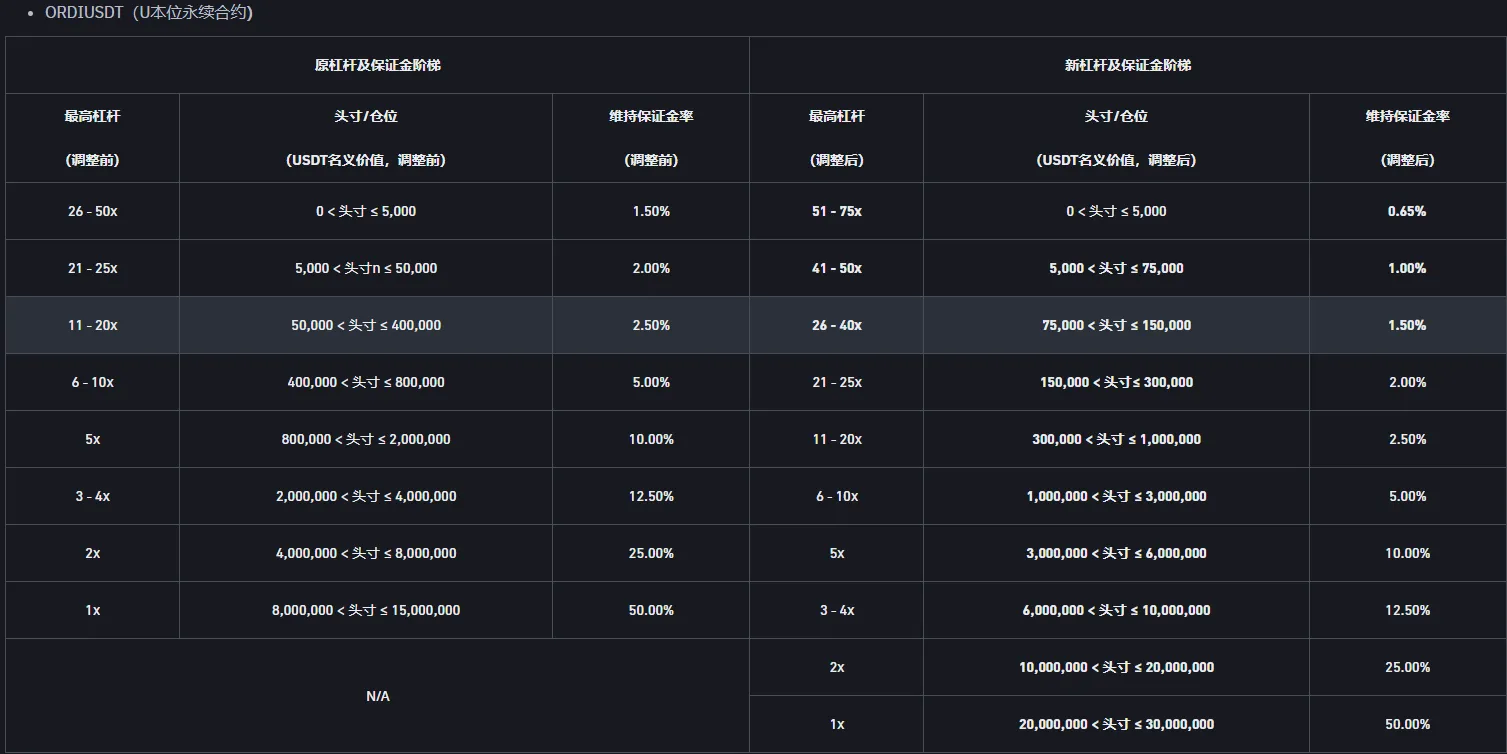Viewport: 1507px width, 754px height.
Task: Select the 5x leverage row in the old table
Action: 92,439
